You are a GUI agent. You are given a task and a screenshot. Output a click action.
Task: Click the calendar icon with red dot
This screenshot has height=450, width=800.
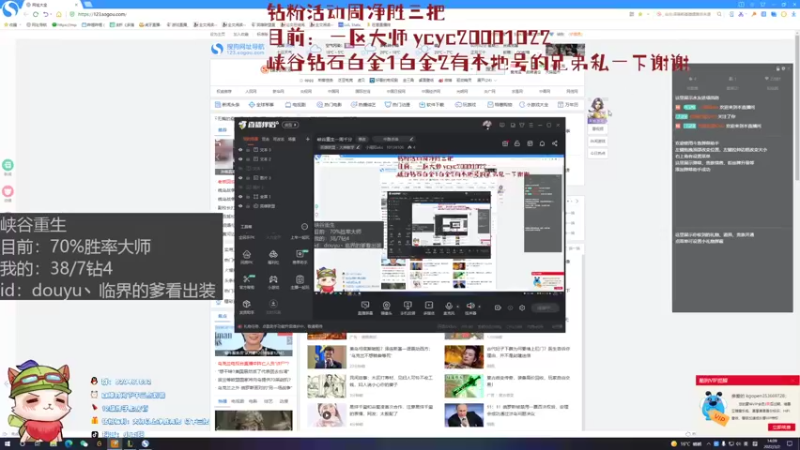point(505,143)
